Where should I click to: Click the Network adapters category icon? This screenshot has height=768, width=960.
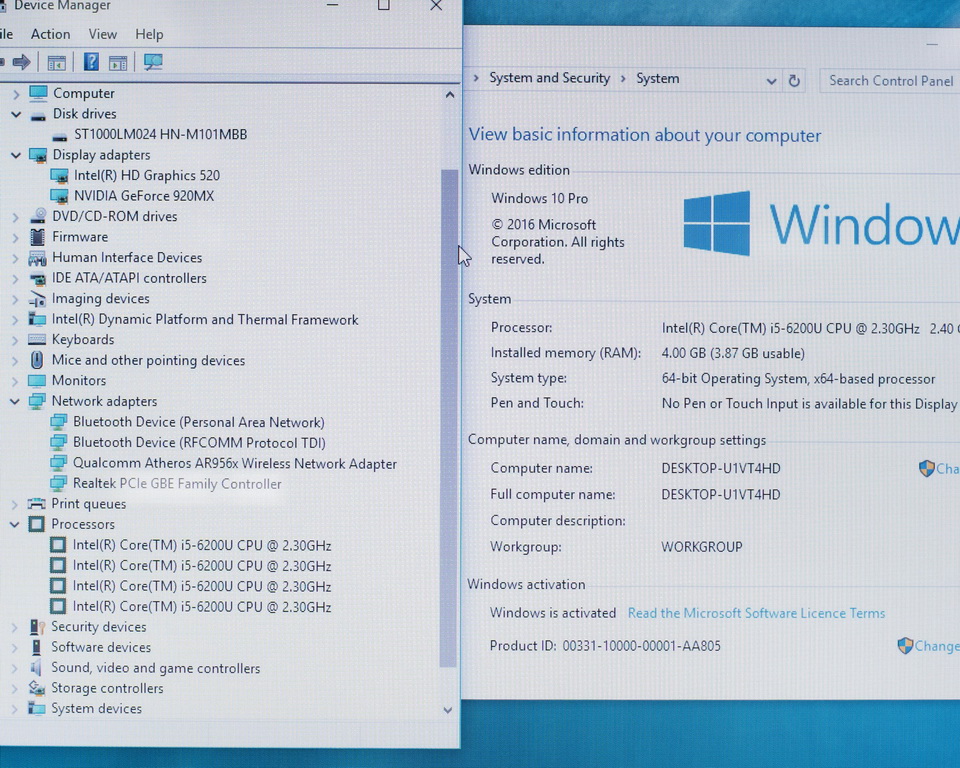coord(37,402)
